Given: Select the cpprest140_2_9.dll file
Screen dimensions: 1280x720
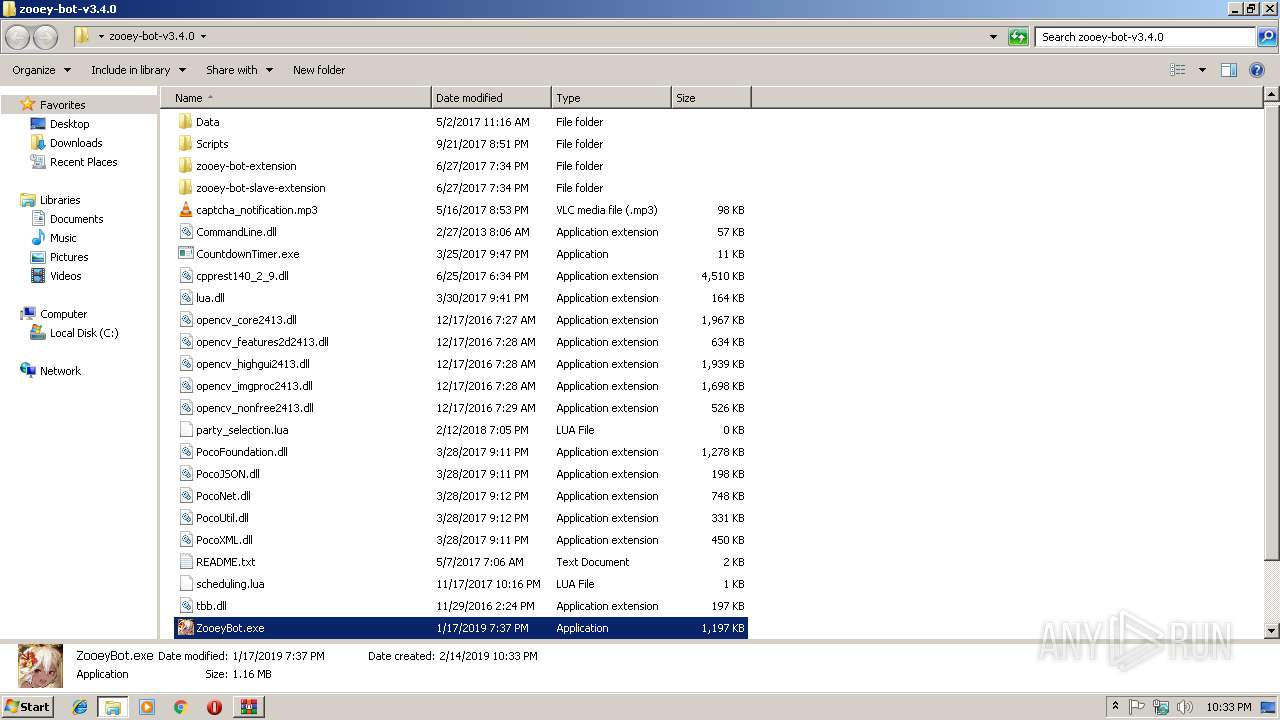Looking at the screenshot, I should tap(242, 276).
